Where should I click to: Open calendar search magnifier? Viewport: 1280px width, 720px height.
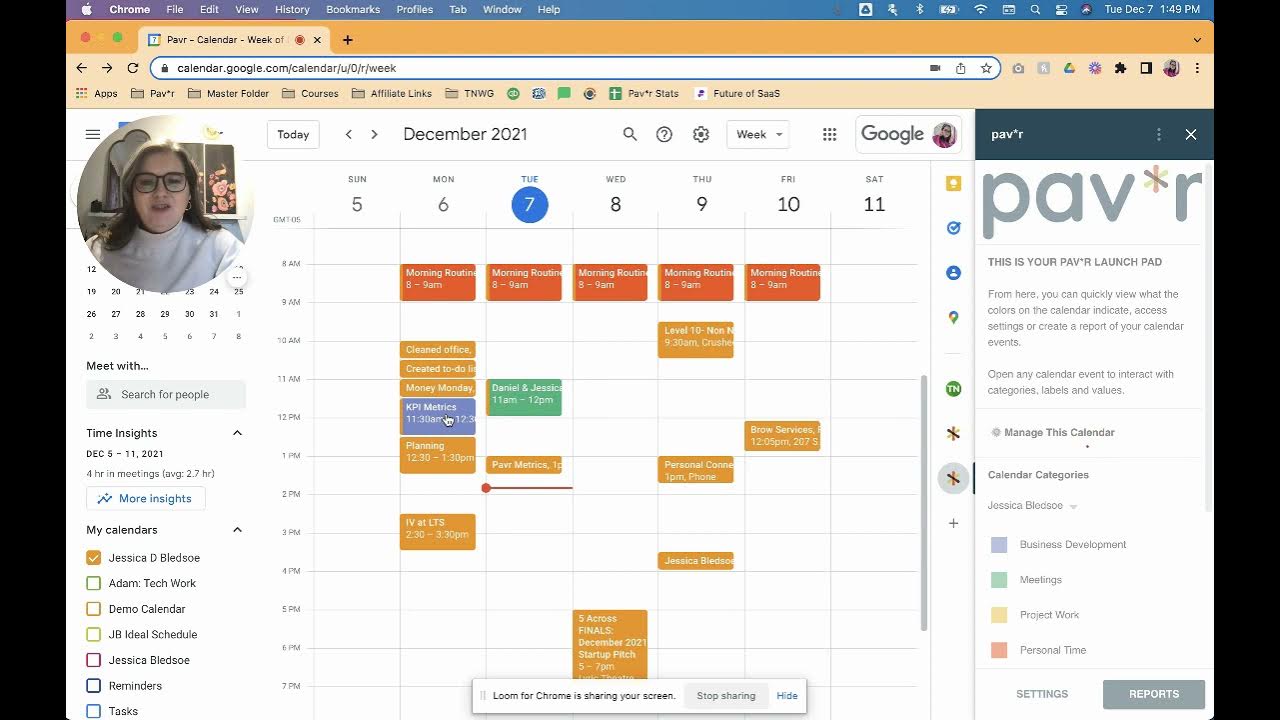[x=630, y=134]
